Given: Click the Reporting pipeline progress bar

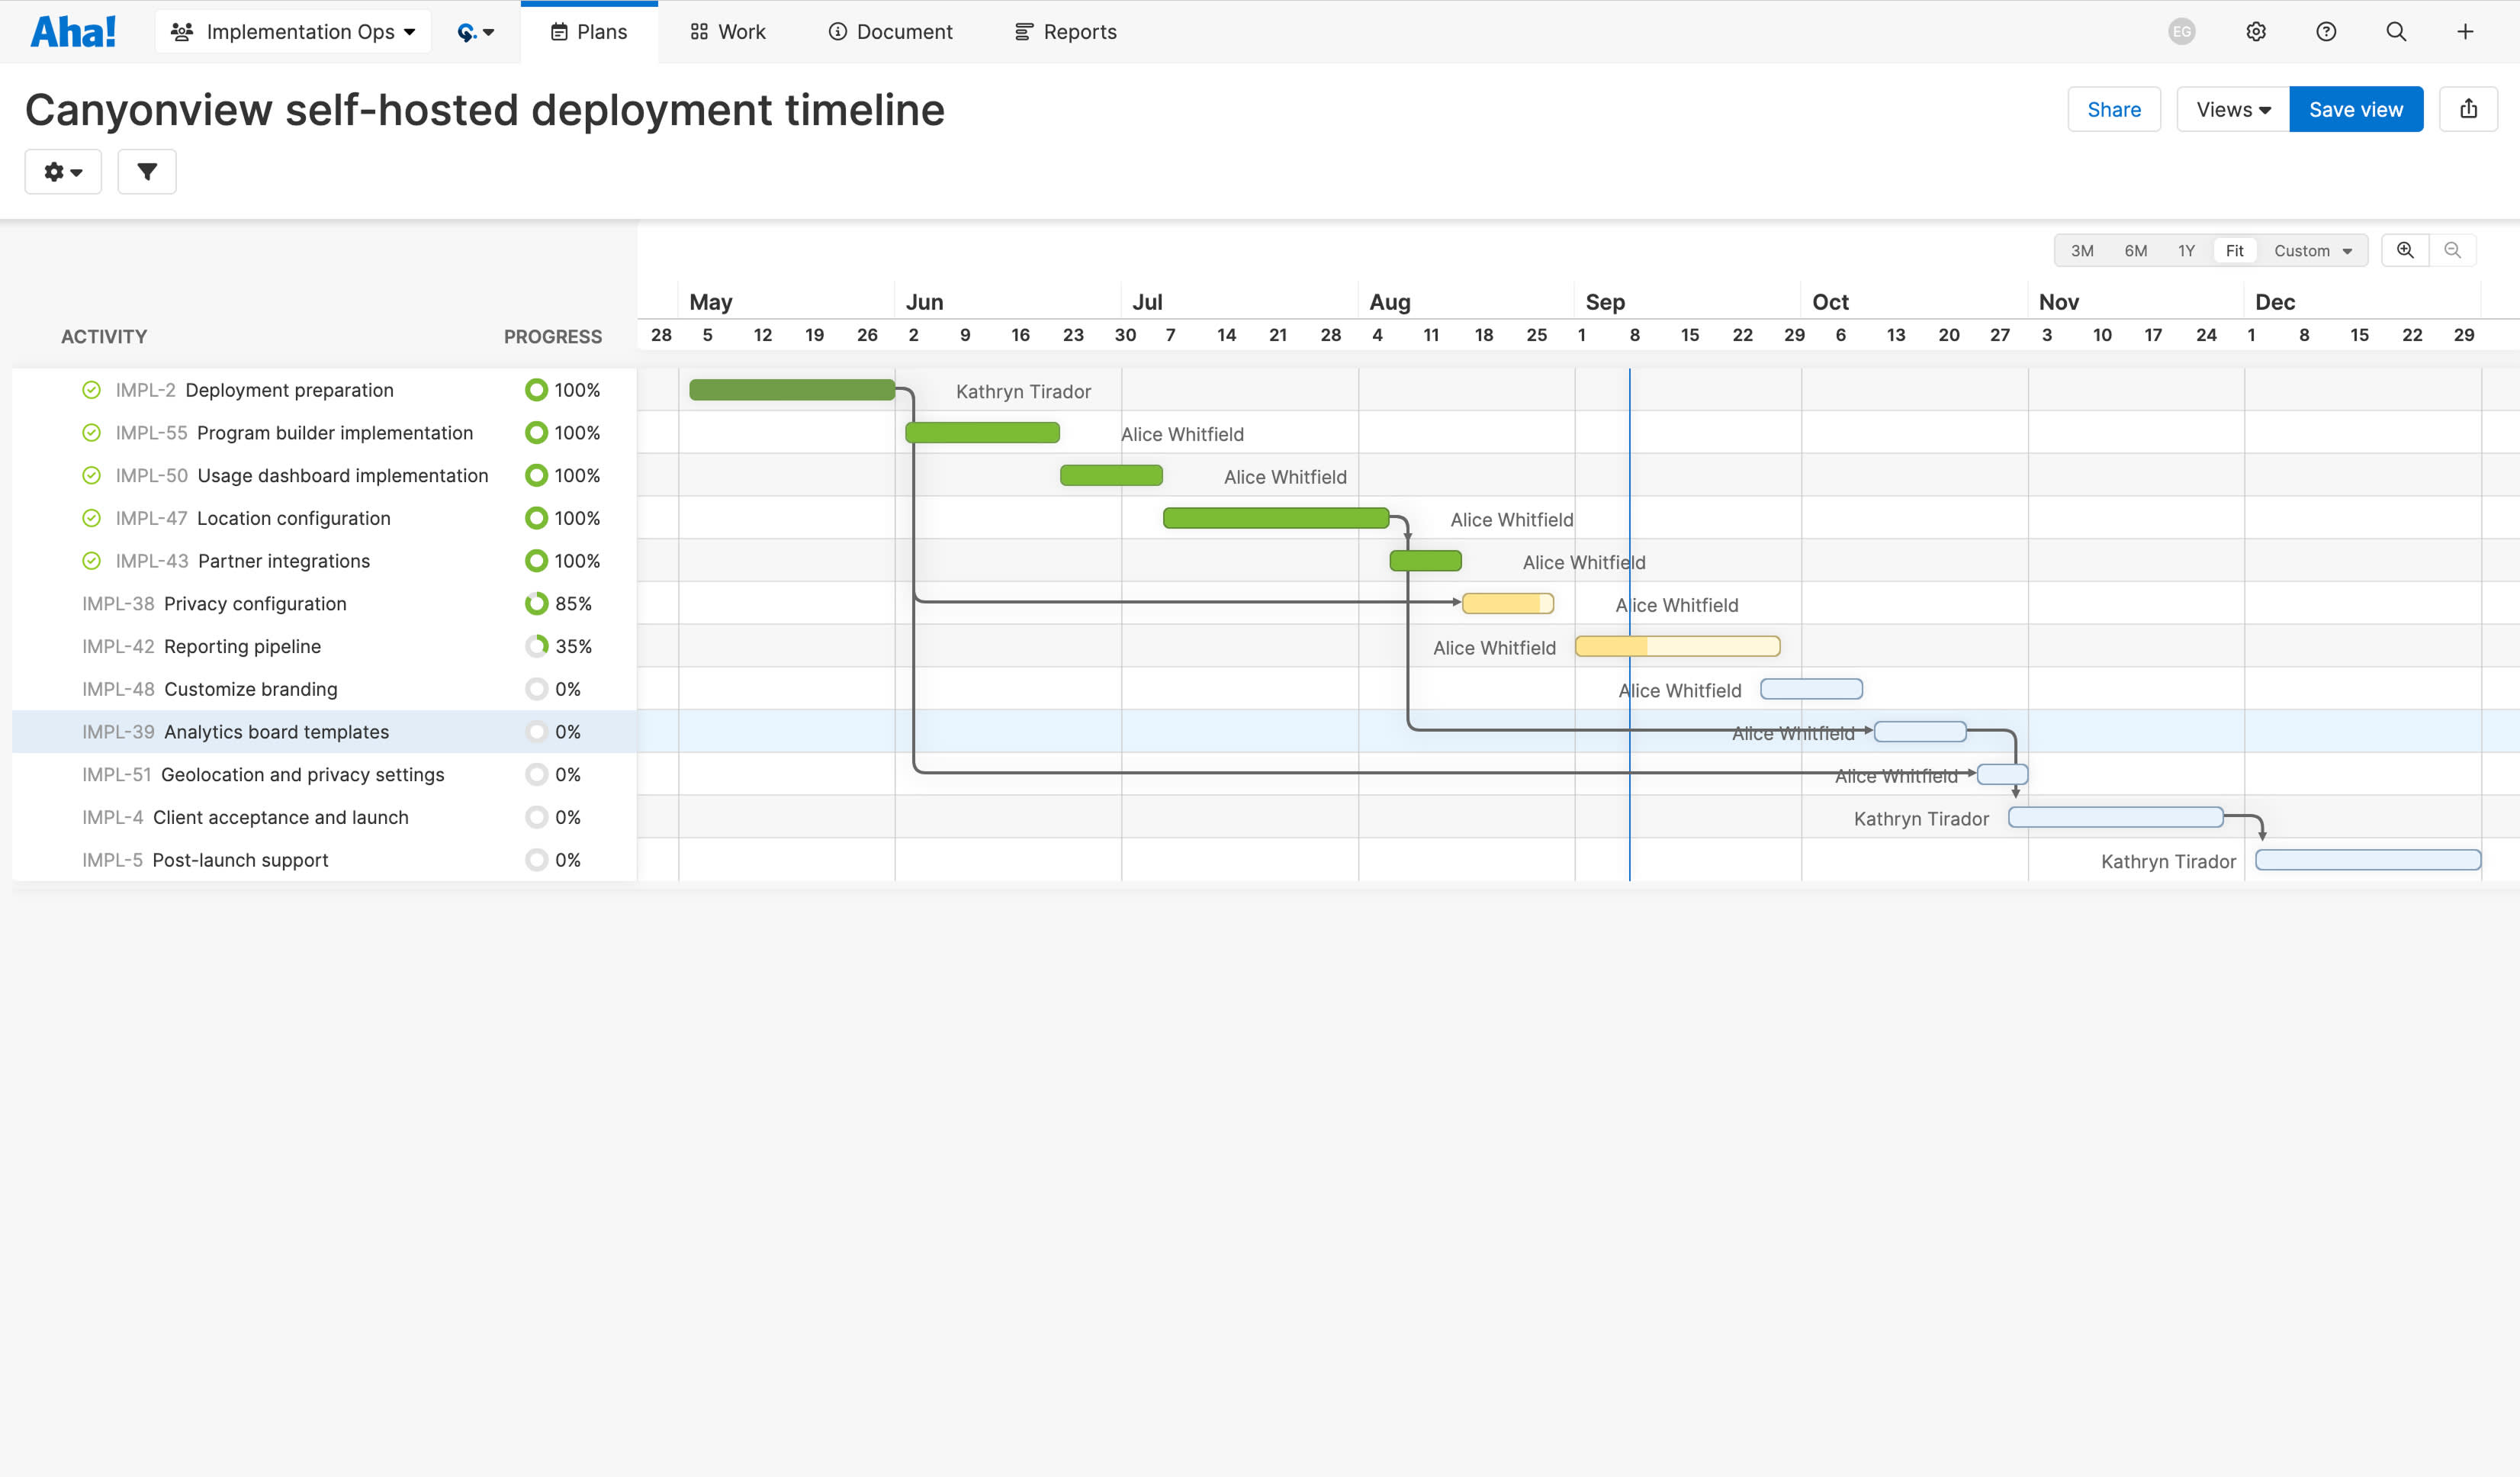Looking at the screenshot, I should 1677,647.
